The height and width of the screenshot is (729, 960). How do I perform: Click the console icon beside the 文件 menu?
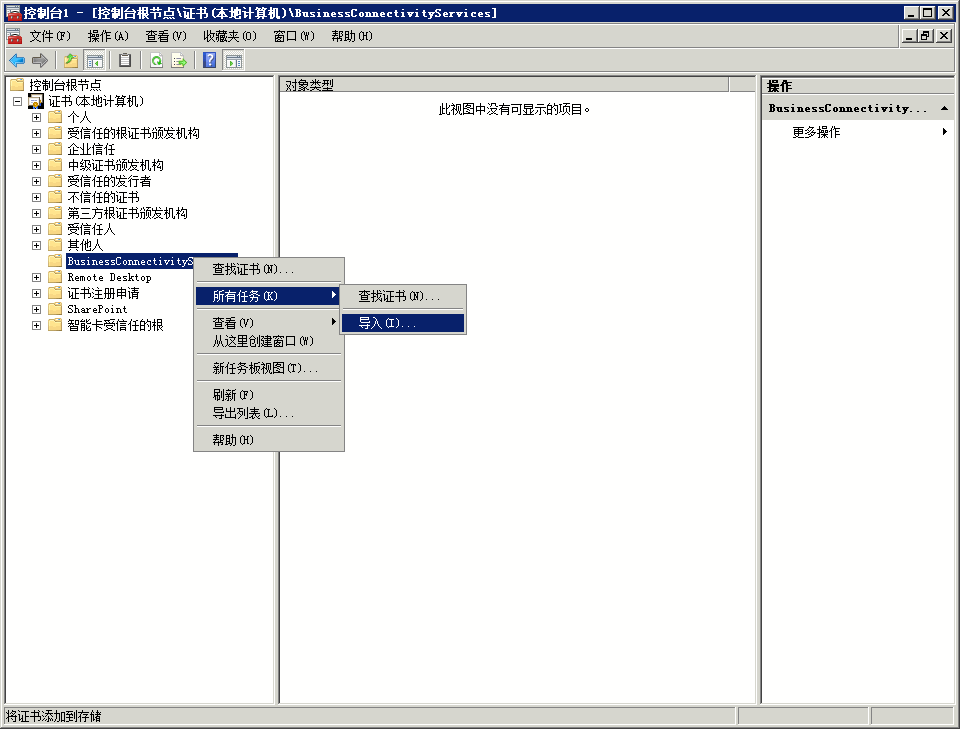[x=14, y=37]
